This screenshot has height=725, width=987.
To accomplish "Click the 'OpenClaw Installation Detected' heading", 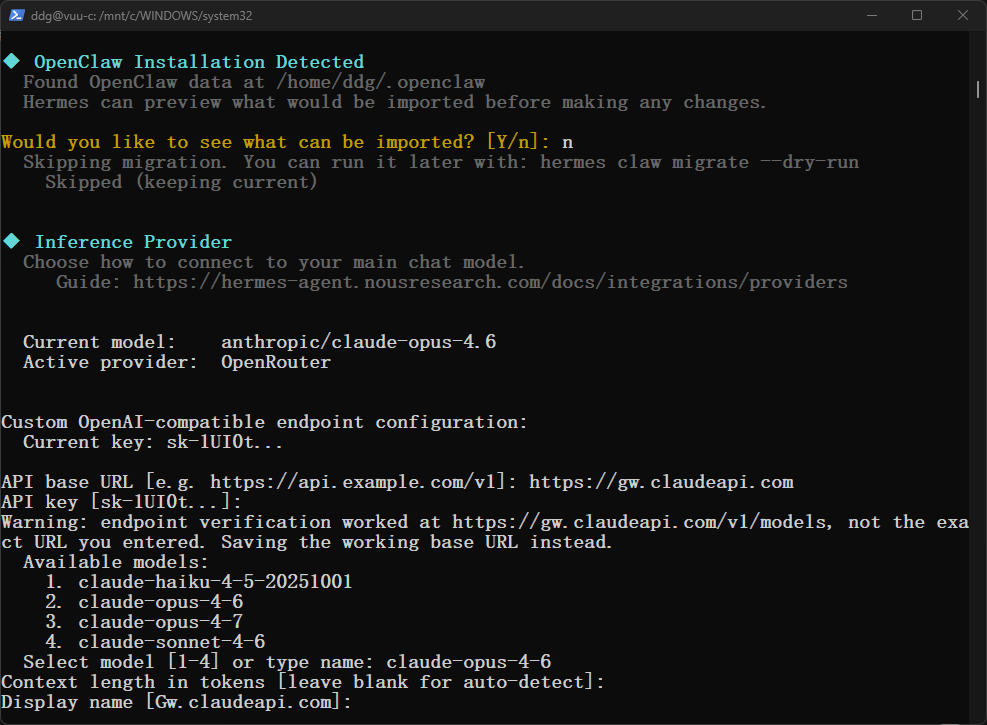I will (199, 62).
